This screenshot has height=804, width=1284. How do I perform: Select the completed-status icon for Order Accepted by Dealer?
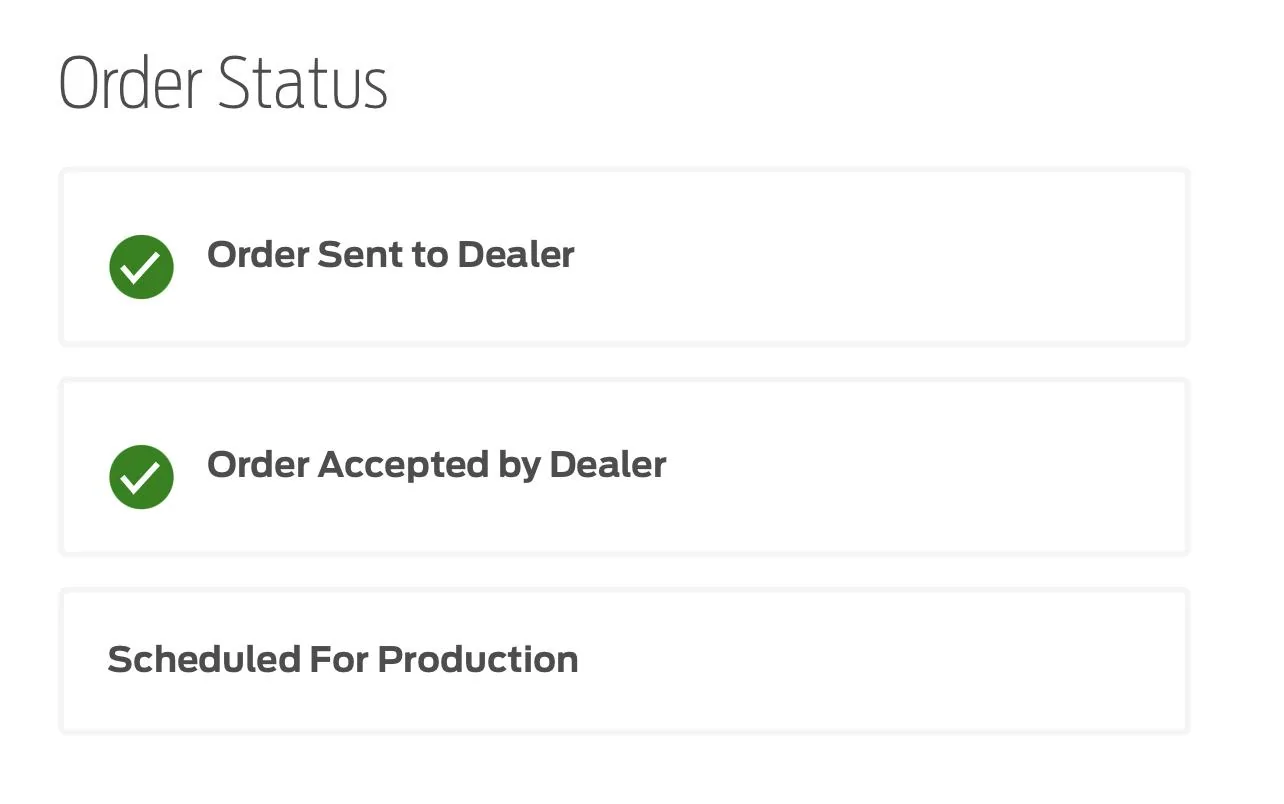click(141, 477)
